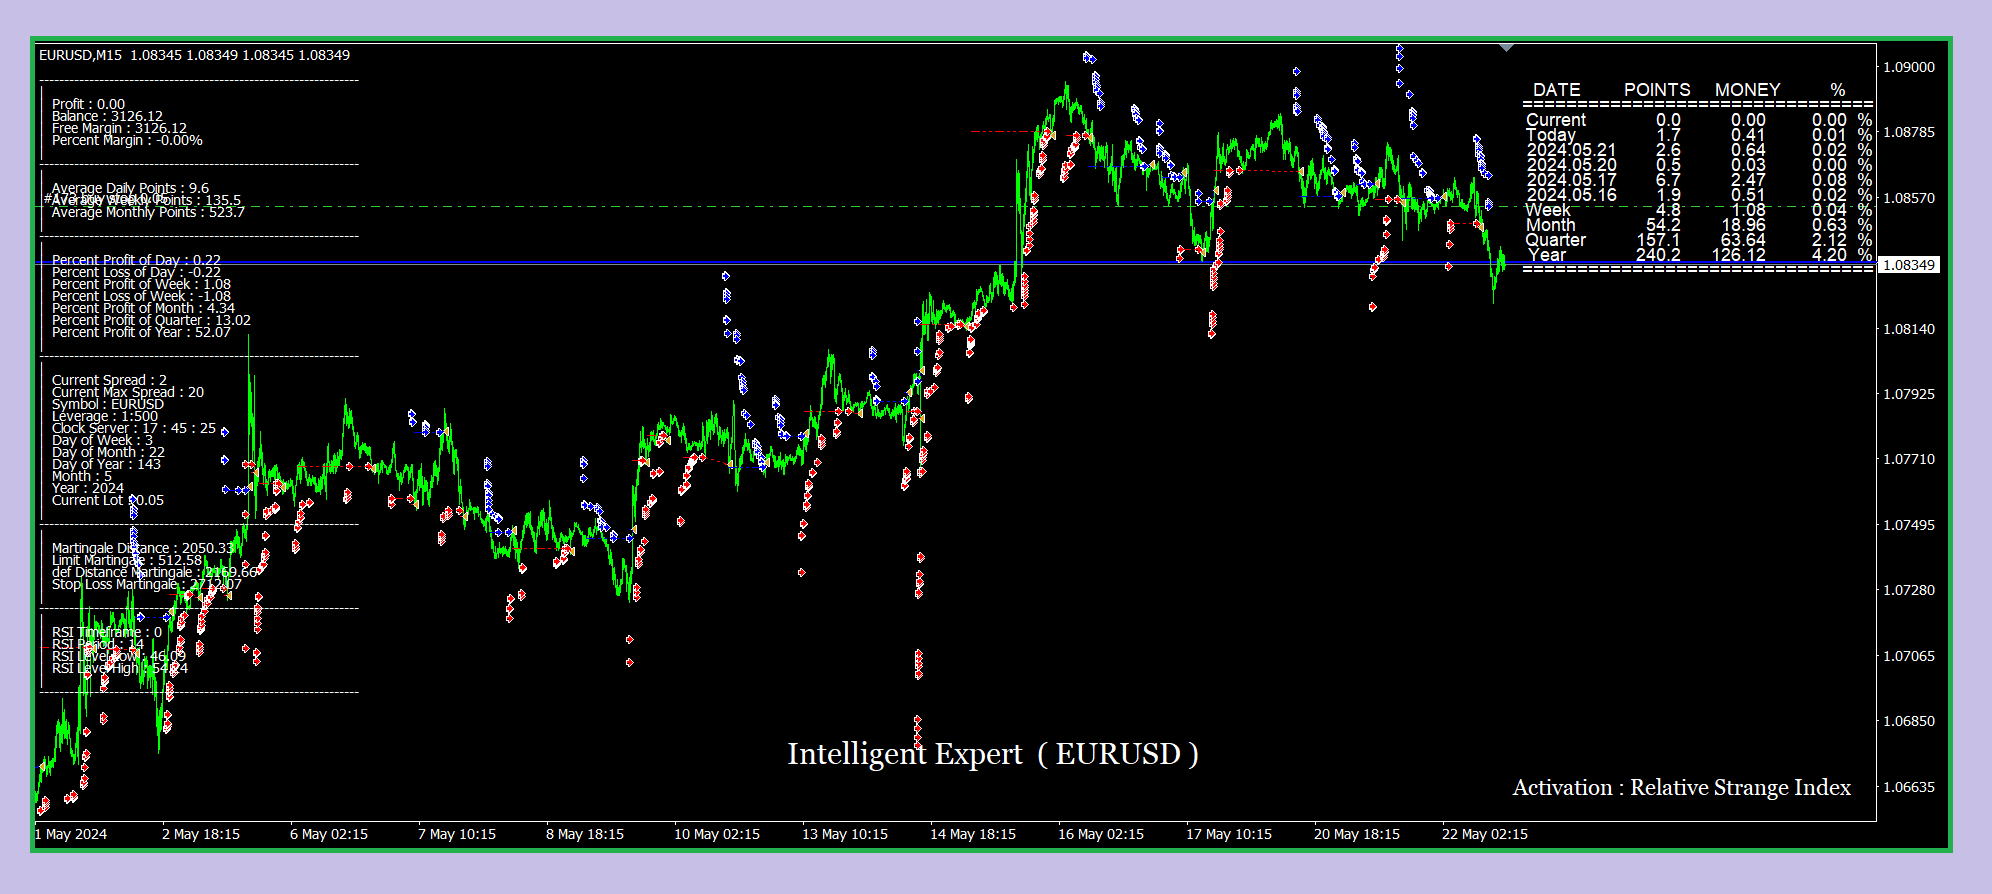Select the Percent Profit of Year label

pos(141,332)
